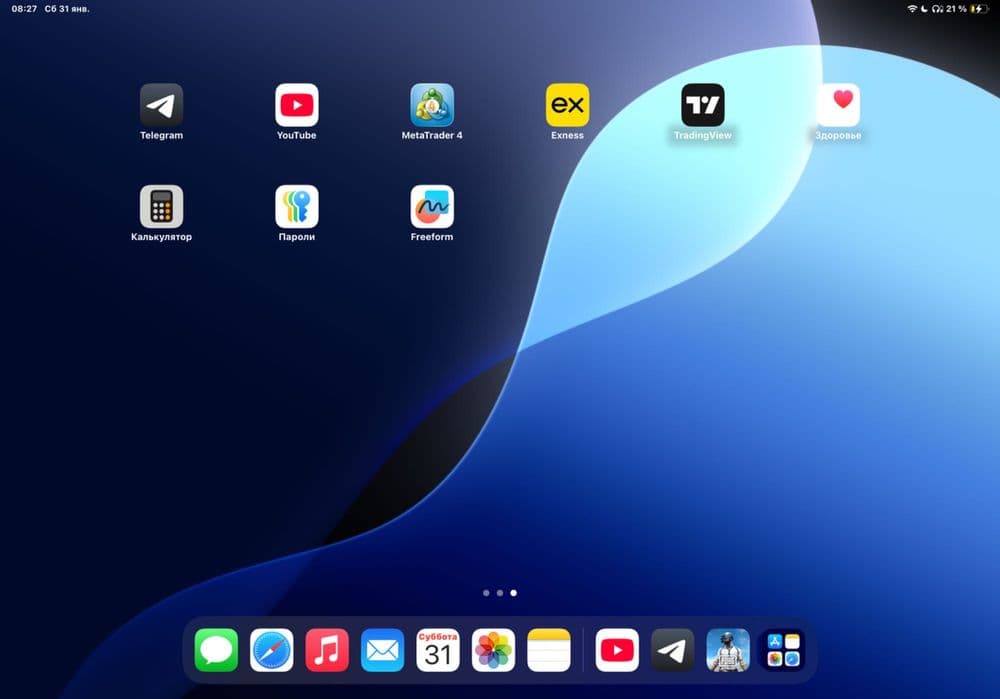Screen dimensions: 1000x699
Task: Open Mail from the dock
Action: (383, 650)
